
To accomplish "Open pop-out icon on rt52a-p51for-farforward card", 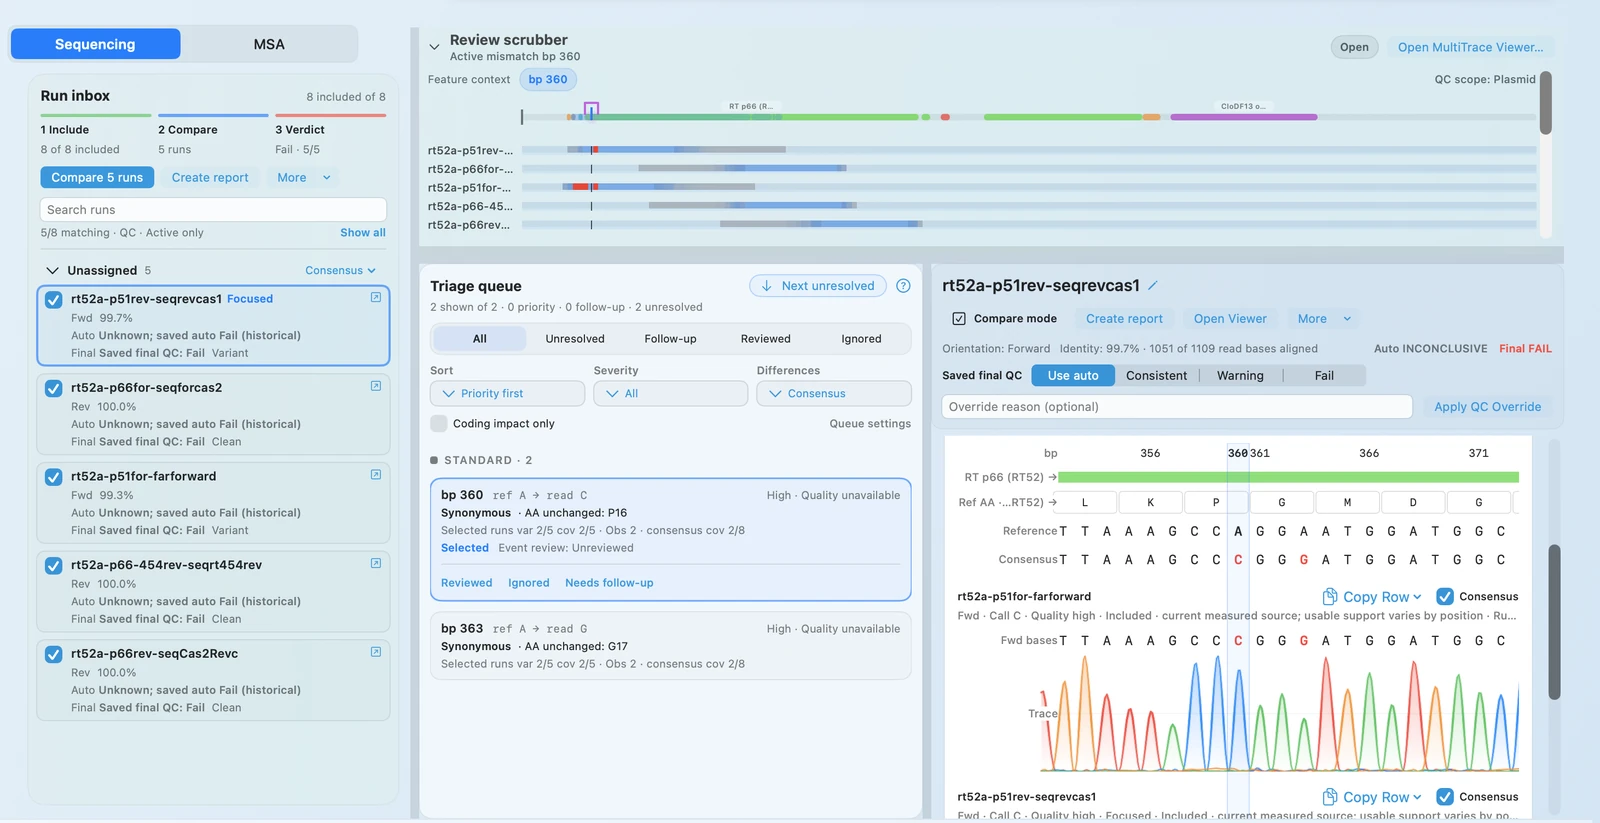I will (x=376, y=475).
